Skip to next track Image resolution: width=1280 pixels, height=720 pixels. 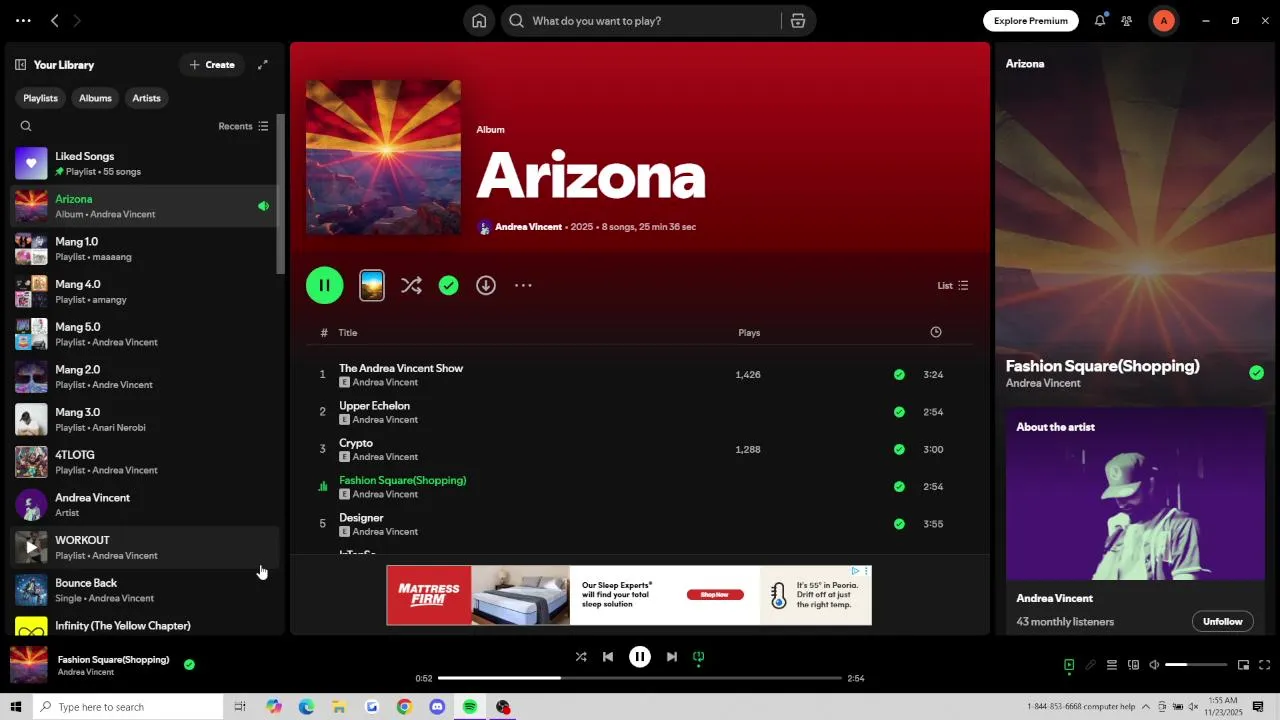coord(672,657)
